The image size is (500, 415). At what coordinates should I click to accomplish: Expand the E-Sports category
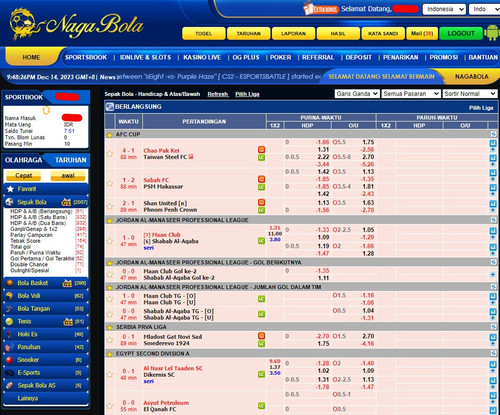coord(46,373)
